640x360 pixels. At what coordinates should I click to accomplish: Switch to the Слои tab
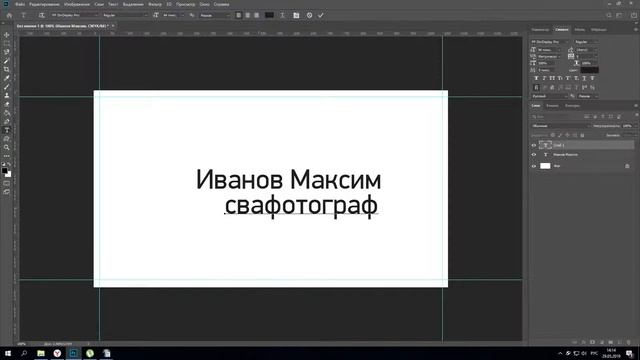(536, 106)
